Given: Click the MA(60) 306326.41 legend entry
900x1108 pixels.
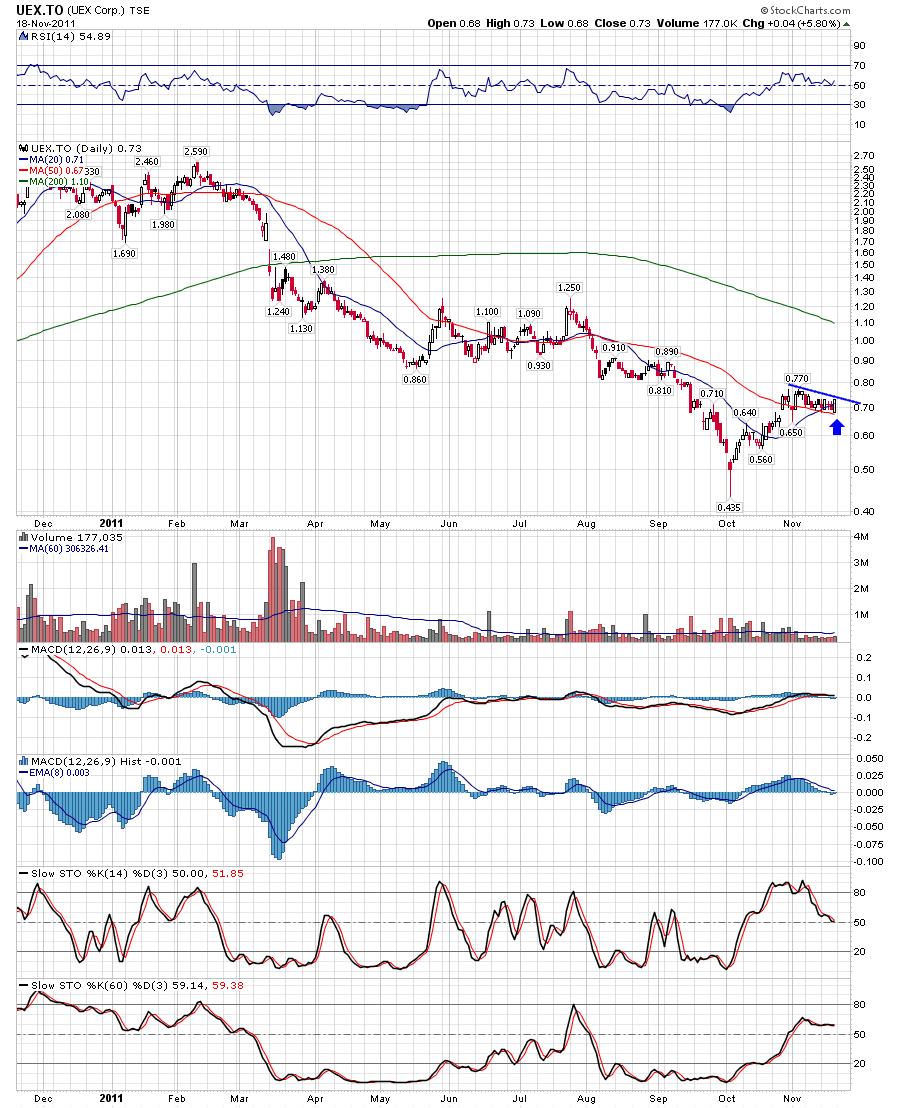Looking at the screenshot, I should click(64, 549).
